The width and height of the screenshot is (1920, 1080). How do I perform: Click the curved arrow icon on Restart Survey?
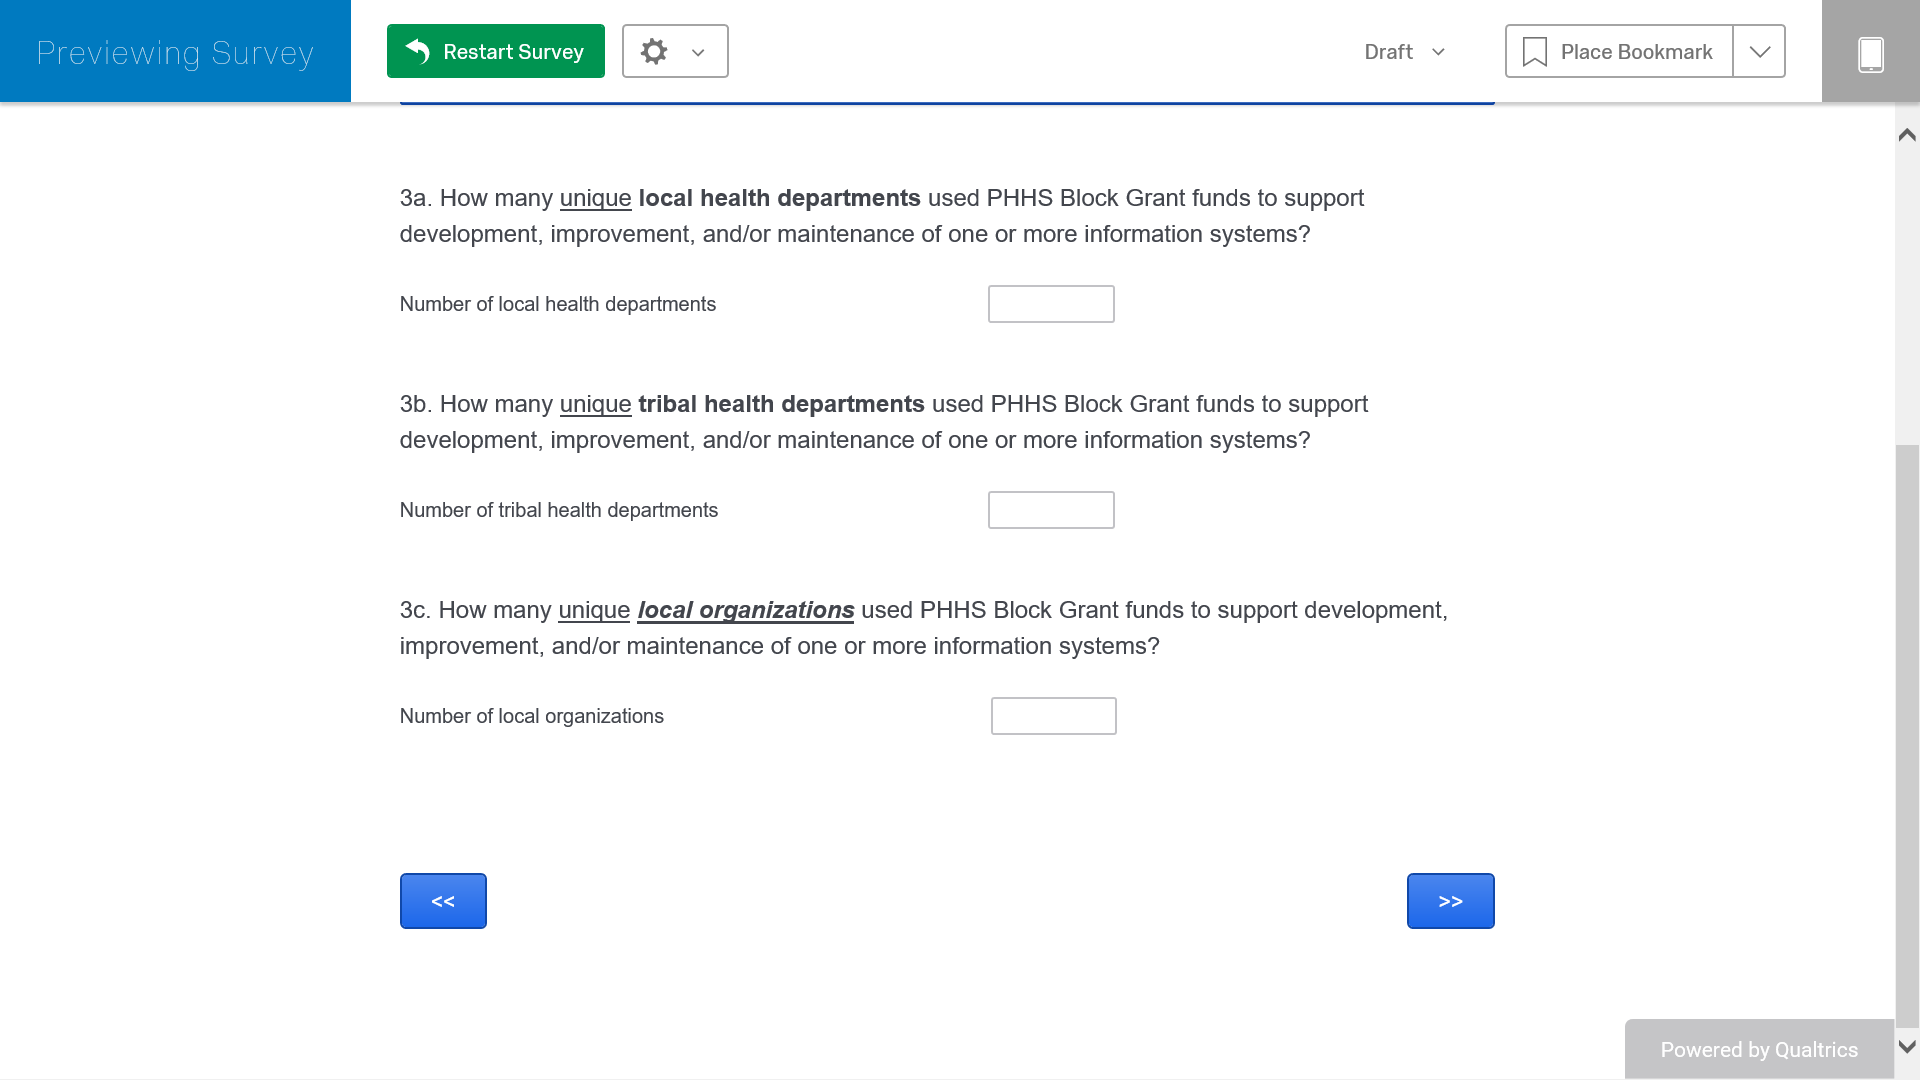[x=418, y=51]
